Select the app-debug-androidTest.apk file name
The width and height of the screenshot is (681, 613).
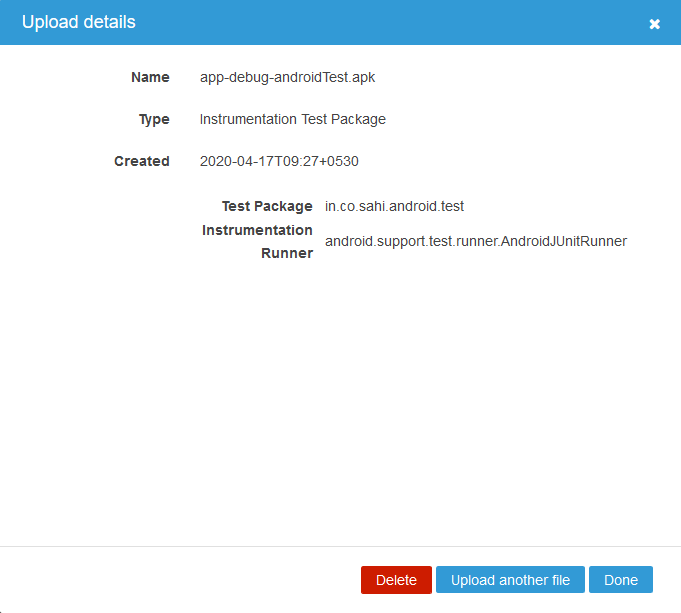tap(287, 77)
